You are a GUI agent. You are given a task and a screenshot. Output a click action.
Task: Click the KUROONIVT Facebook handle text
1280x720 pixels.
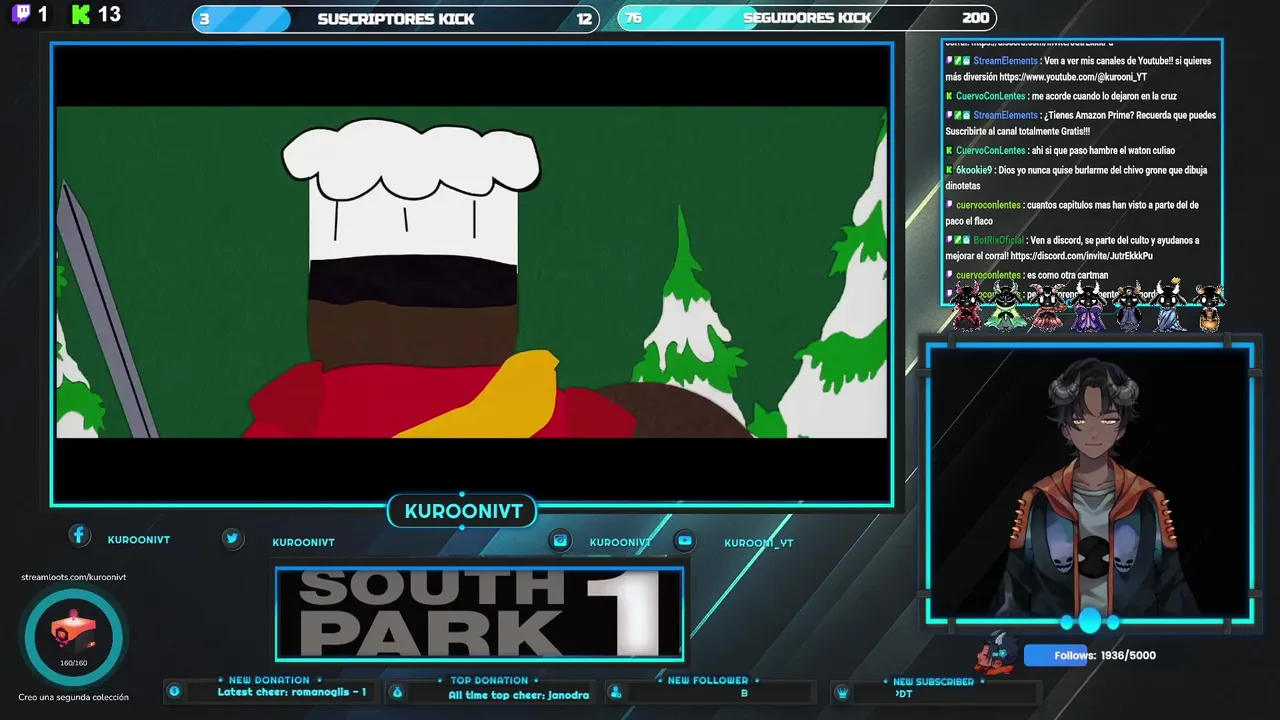click(139, 540)
